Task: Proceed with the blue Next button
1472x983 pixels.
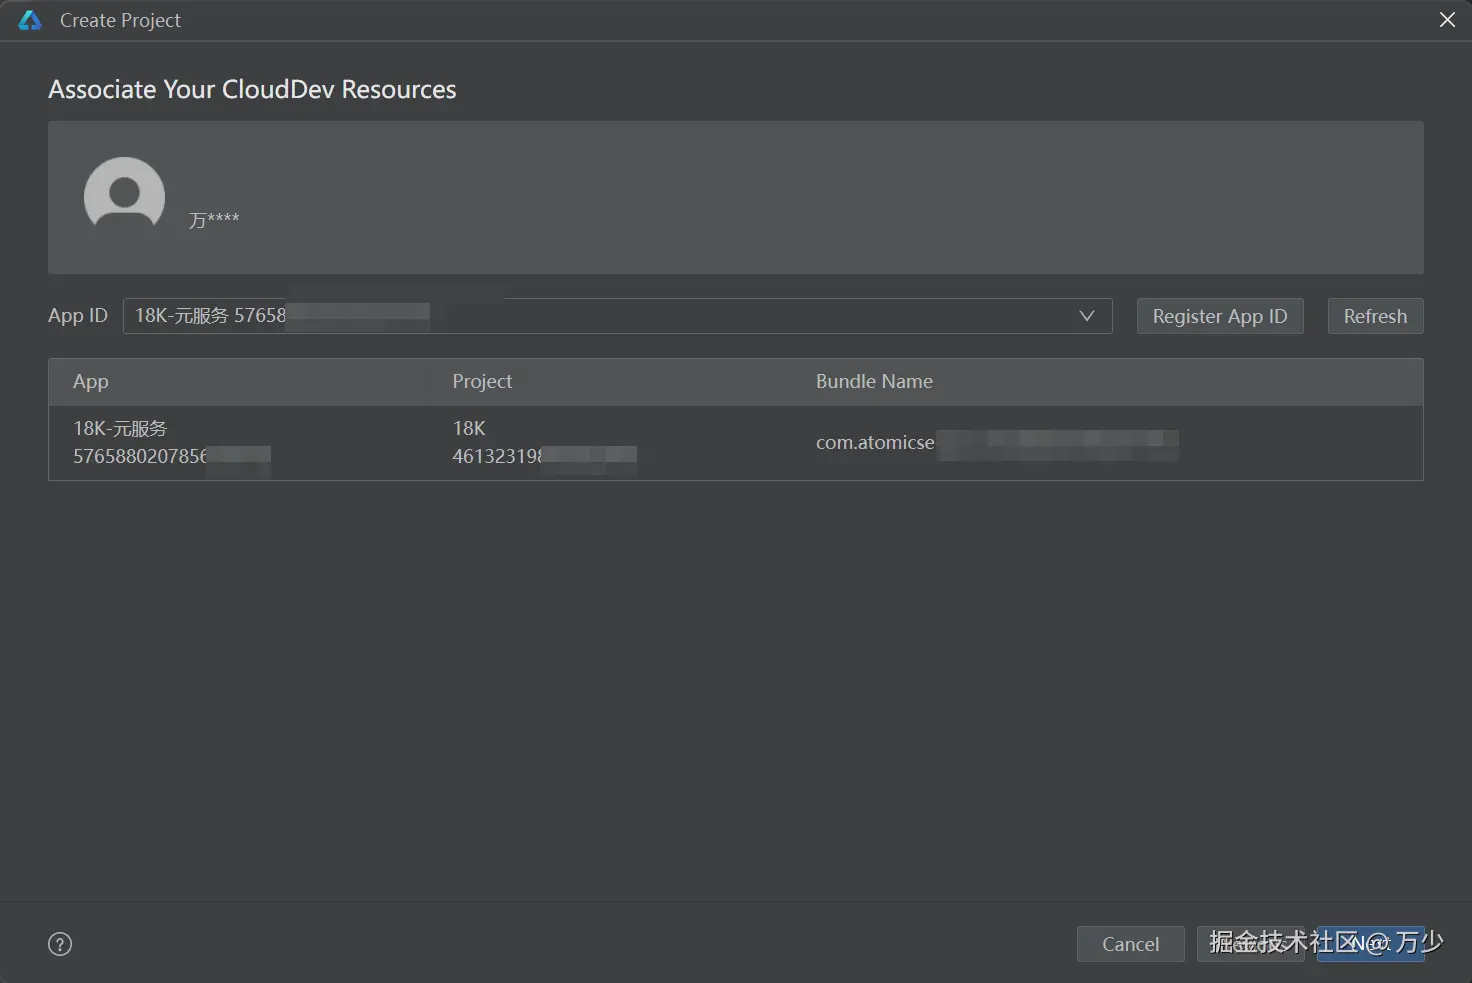Action: click(x=1372, y=944)
